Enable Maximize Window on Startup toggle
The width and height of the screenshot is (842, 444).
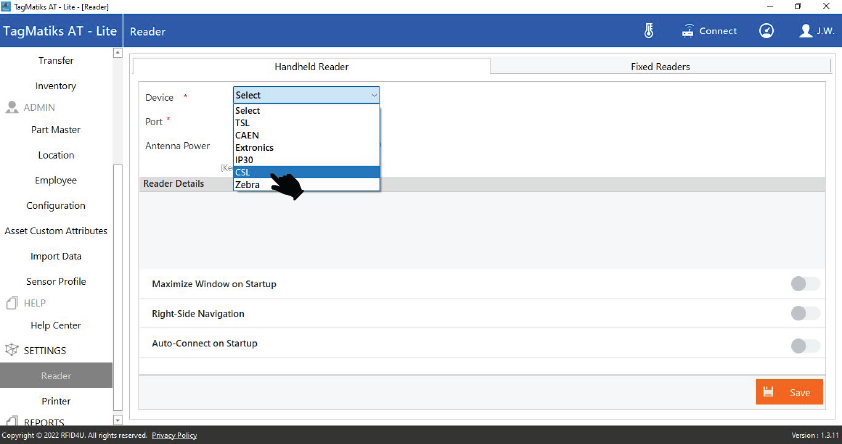804,284
